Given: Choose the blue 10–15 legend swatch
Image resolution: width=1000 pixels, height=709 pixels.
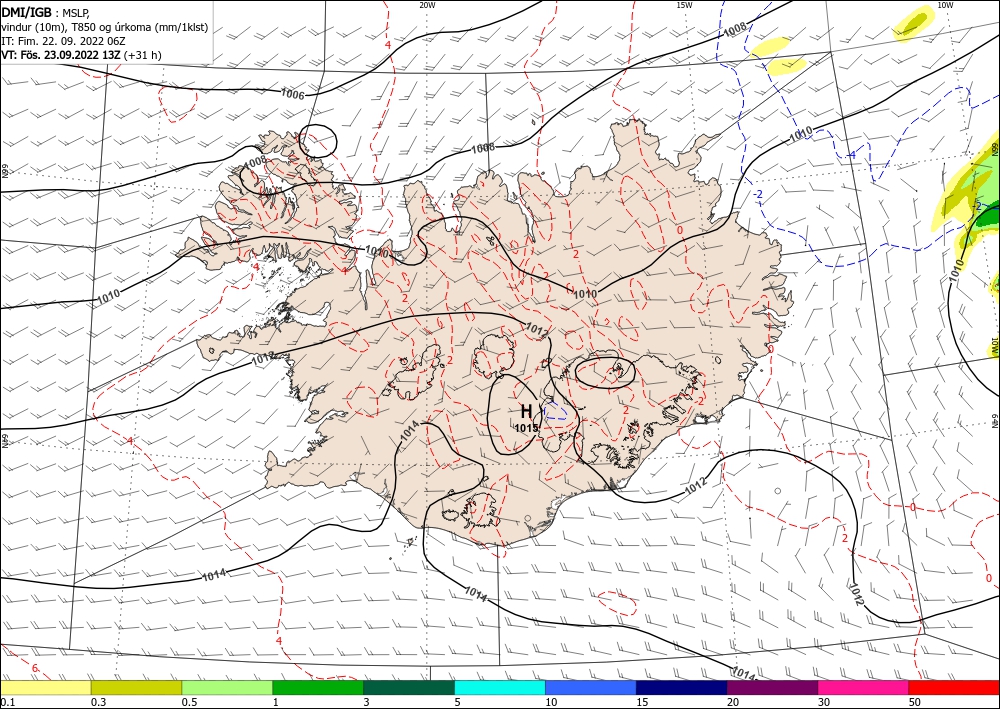Looking at the screenshot, I should click(x=591, y=687).
